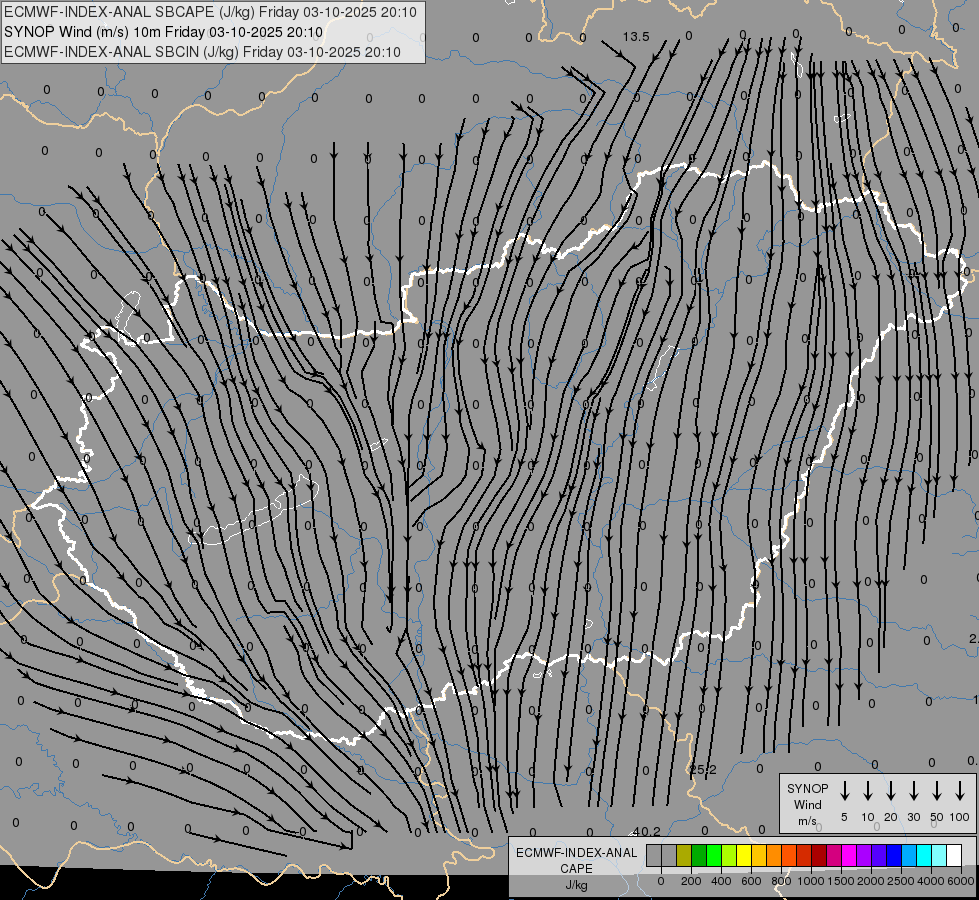Screen dimensions: 979x900
Task: Click the dark green CAPE color swatch
Action: (699, 855)
